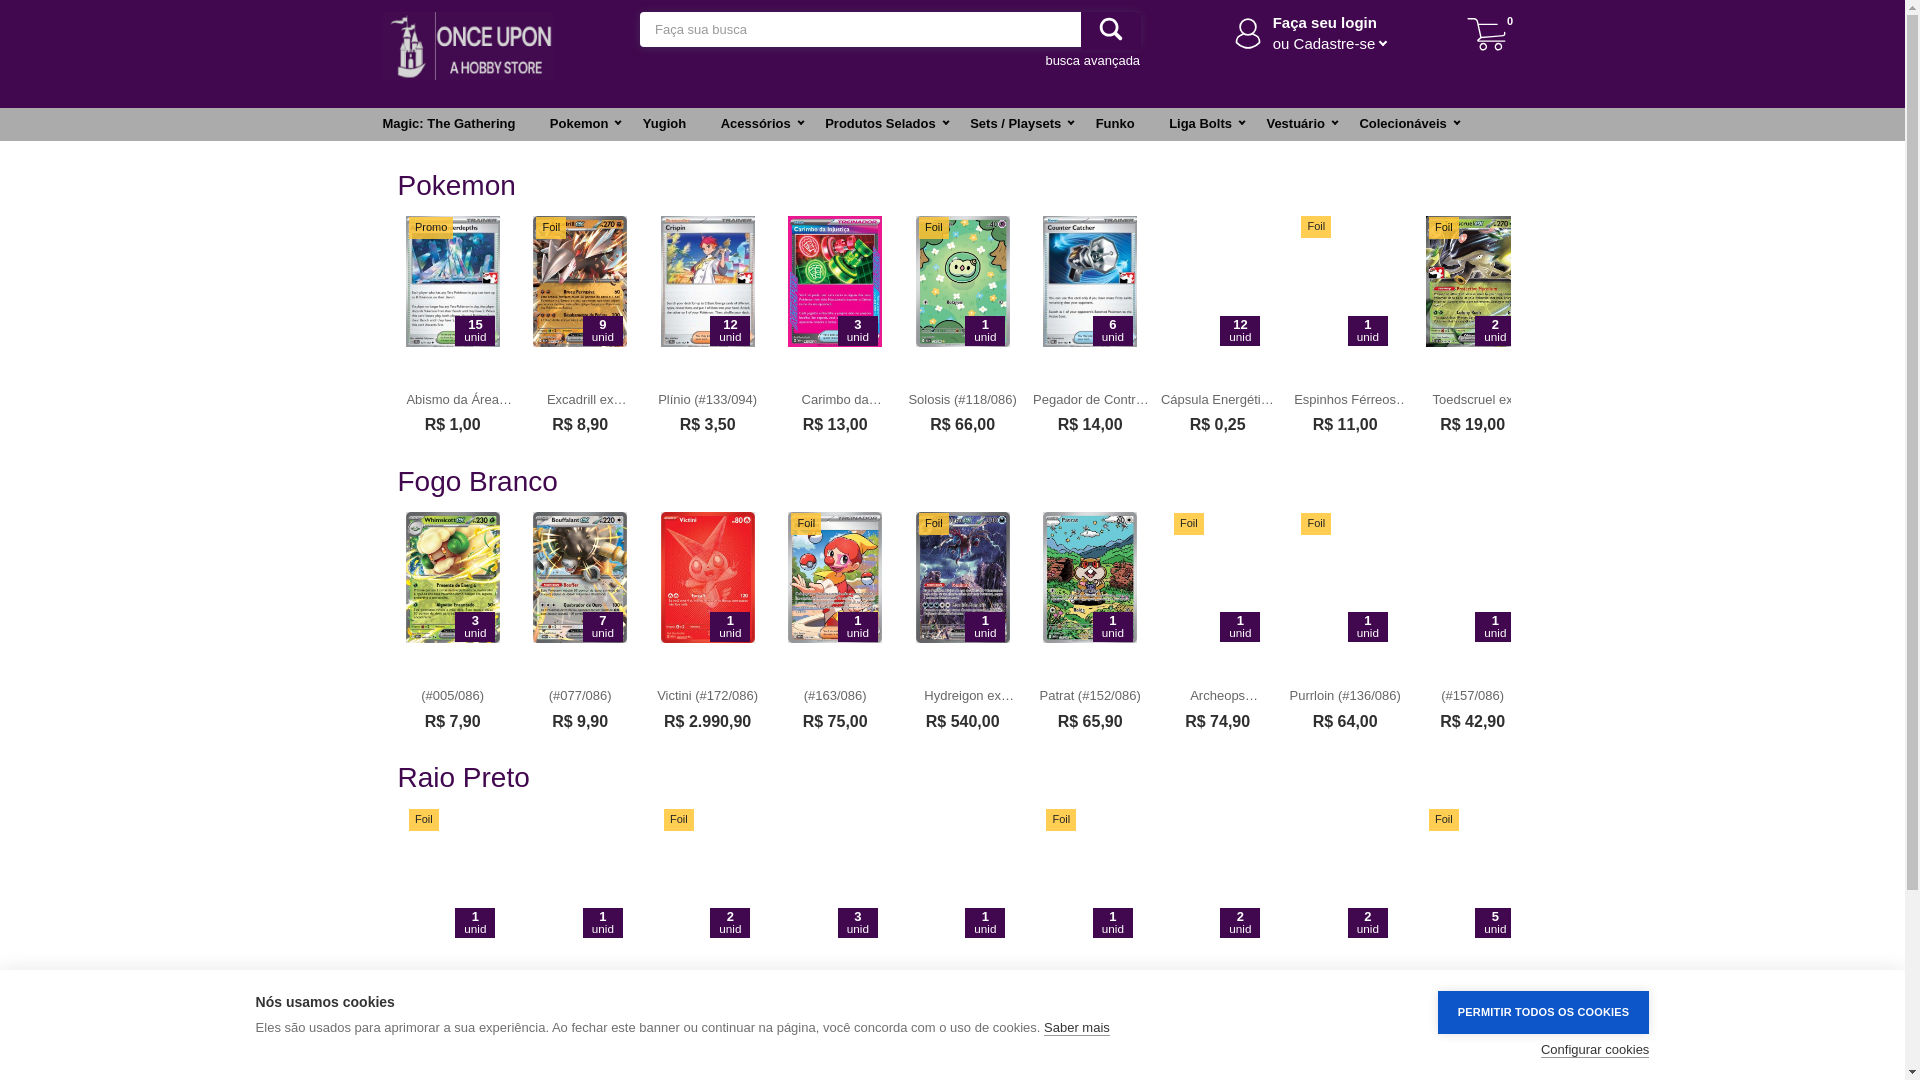Open the 'busca avançada' link
1920x1080 pixels.
click(1092, 61)
